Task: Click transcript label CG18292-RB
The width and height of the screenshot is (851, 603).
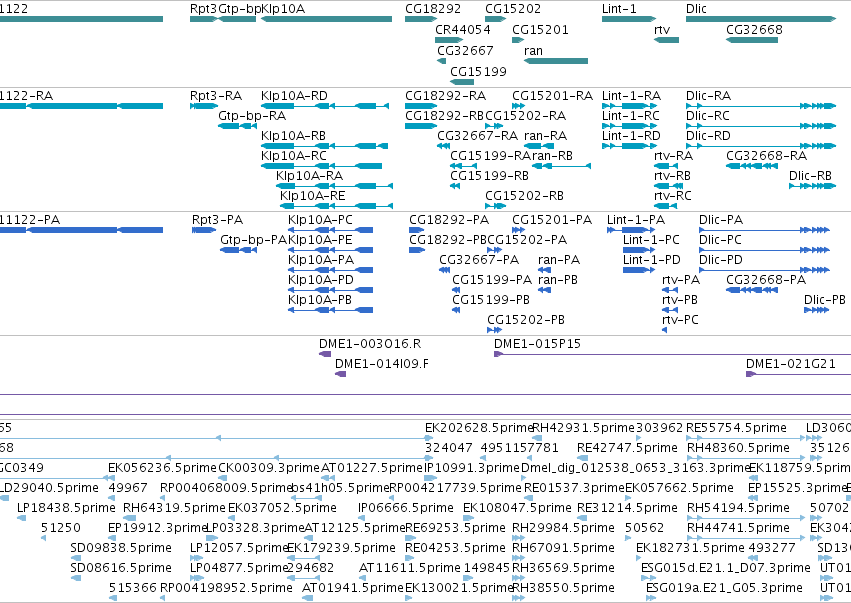Action: 444,116
